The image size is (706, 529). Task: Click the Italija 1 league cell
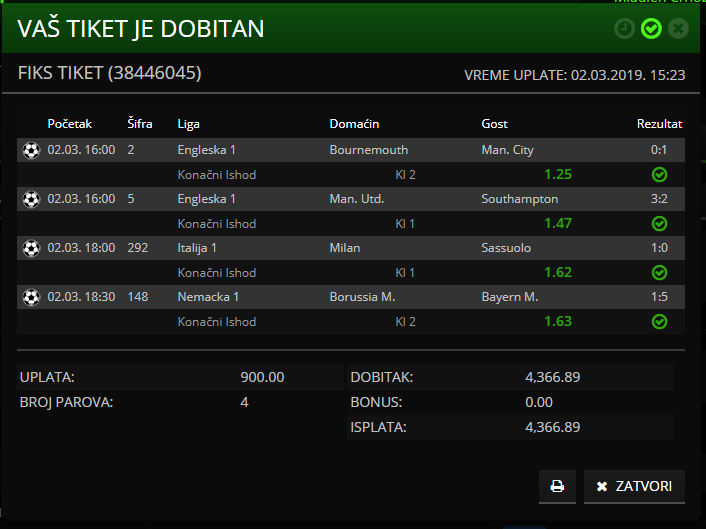[x=197, y=248]
